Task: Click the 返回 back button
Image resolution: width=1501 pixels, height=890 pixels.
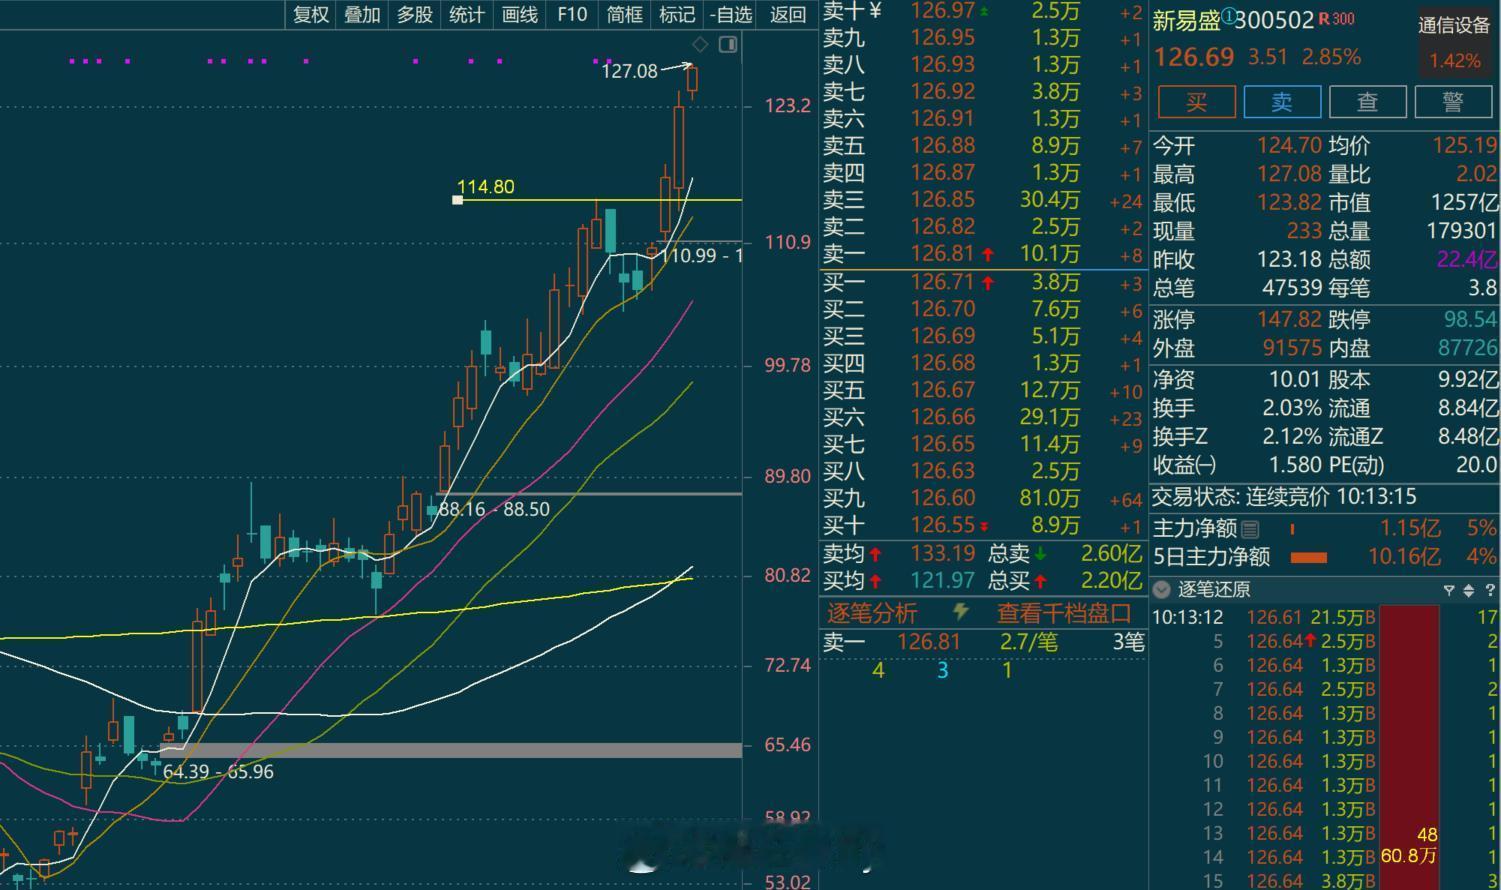Action: point(788,14)
